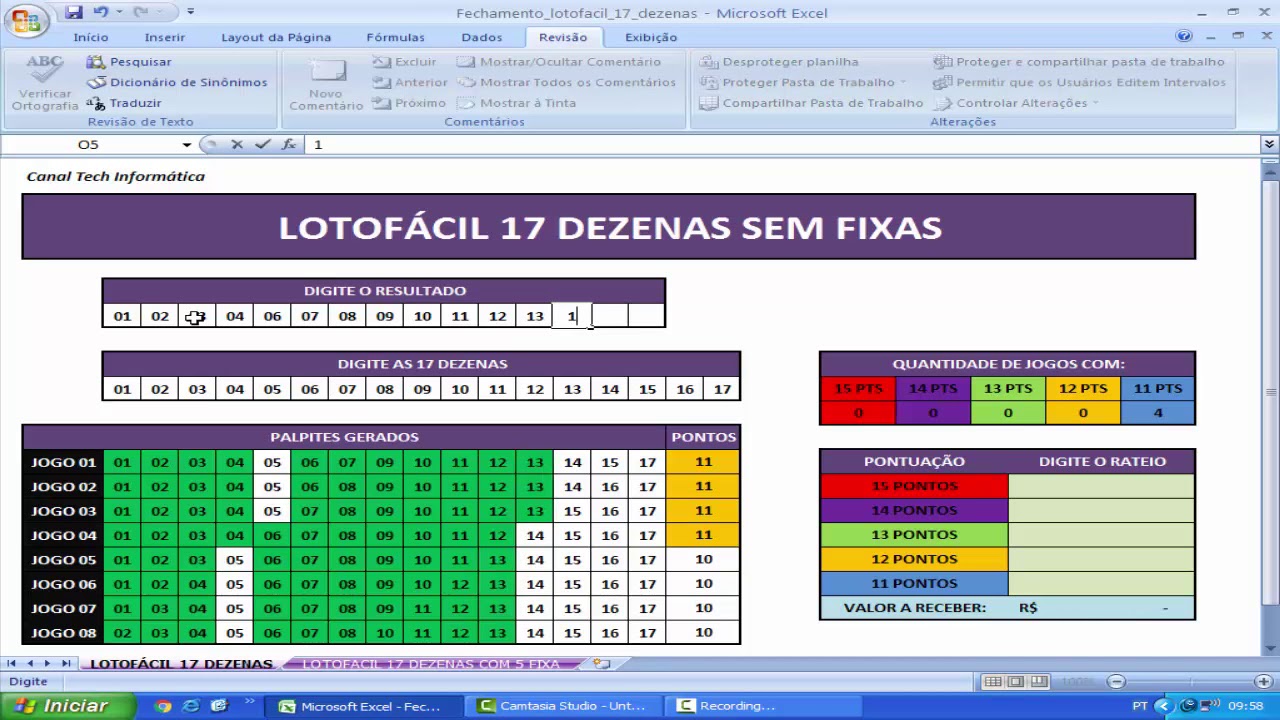Switch to the Exibição tab
Viewport: 1280px width, 720px height.
point(651,37)
